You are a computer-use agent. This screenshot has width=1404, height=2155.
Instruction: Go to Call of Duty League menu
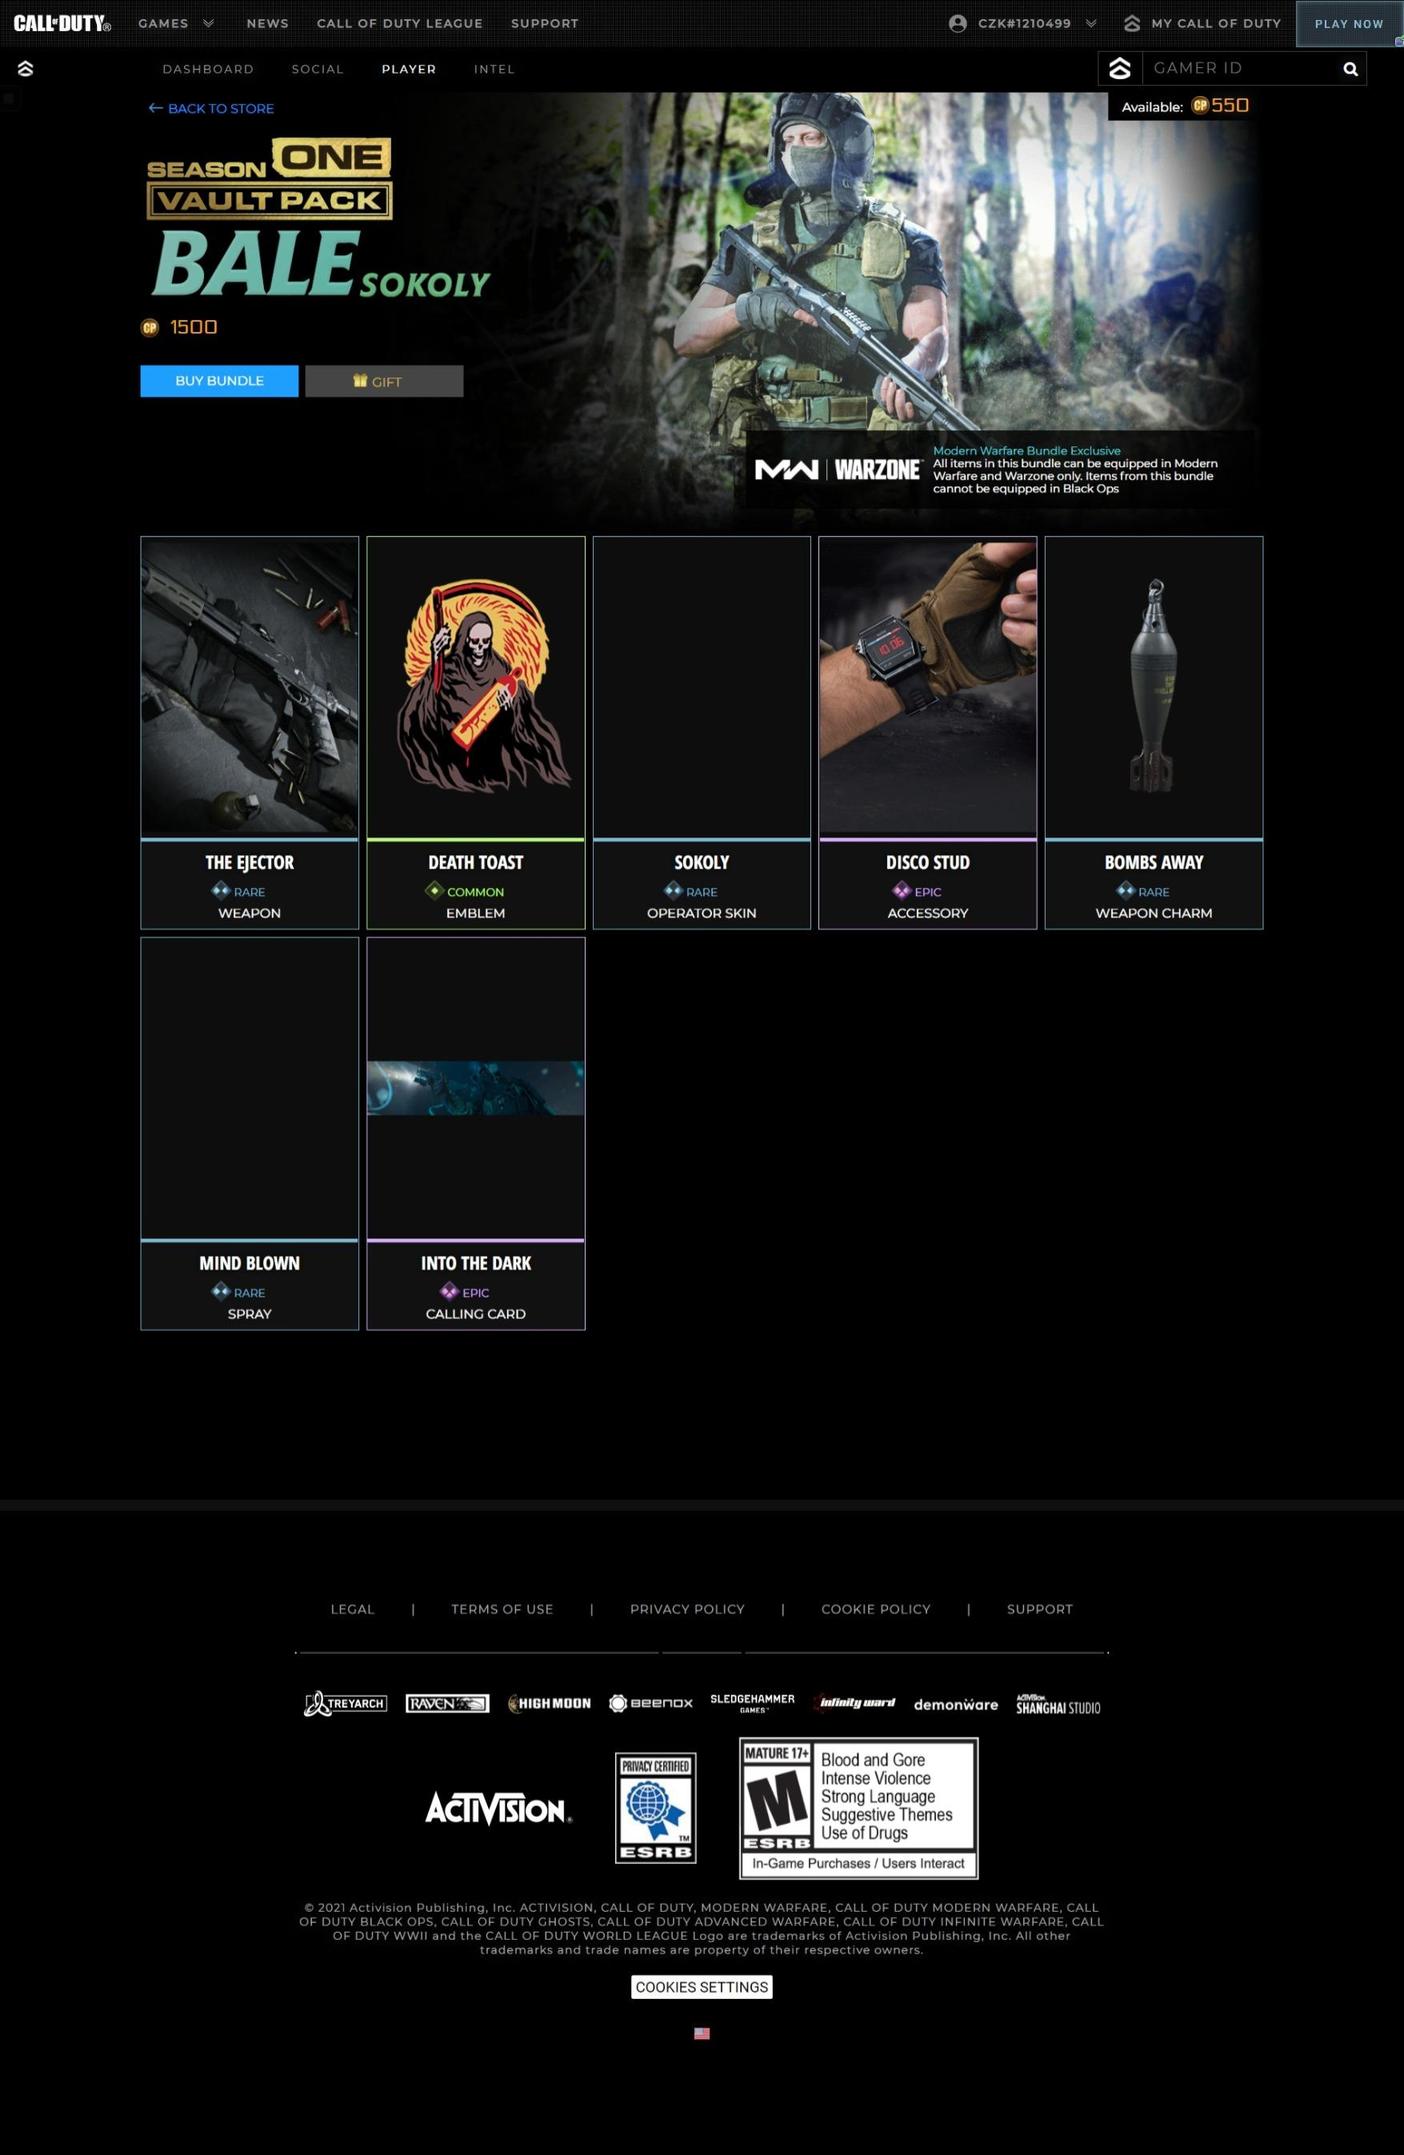pyautogui.click(x=399, y=23)
